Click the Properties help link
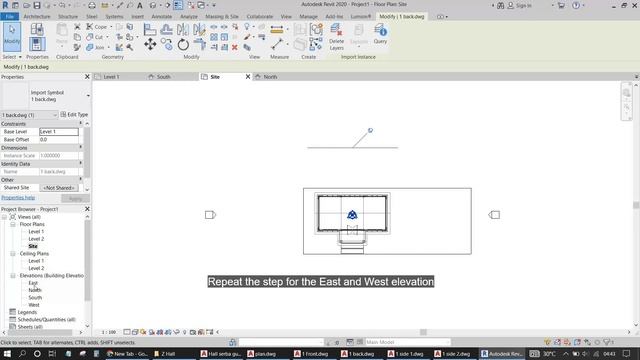The image size is (640, 360). pos(18,198)
